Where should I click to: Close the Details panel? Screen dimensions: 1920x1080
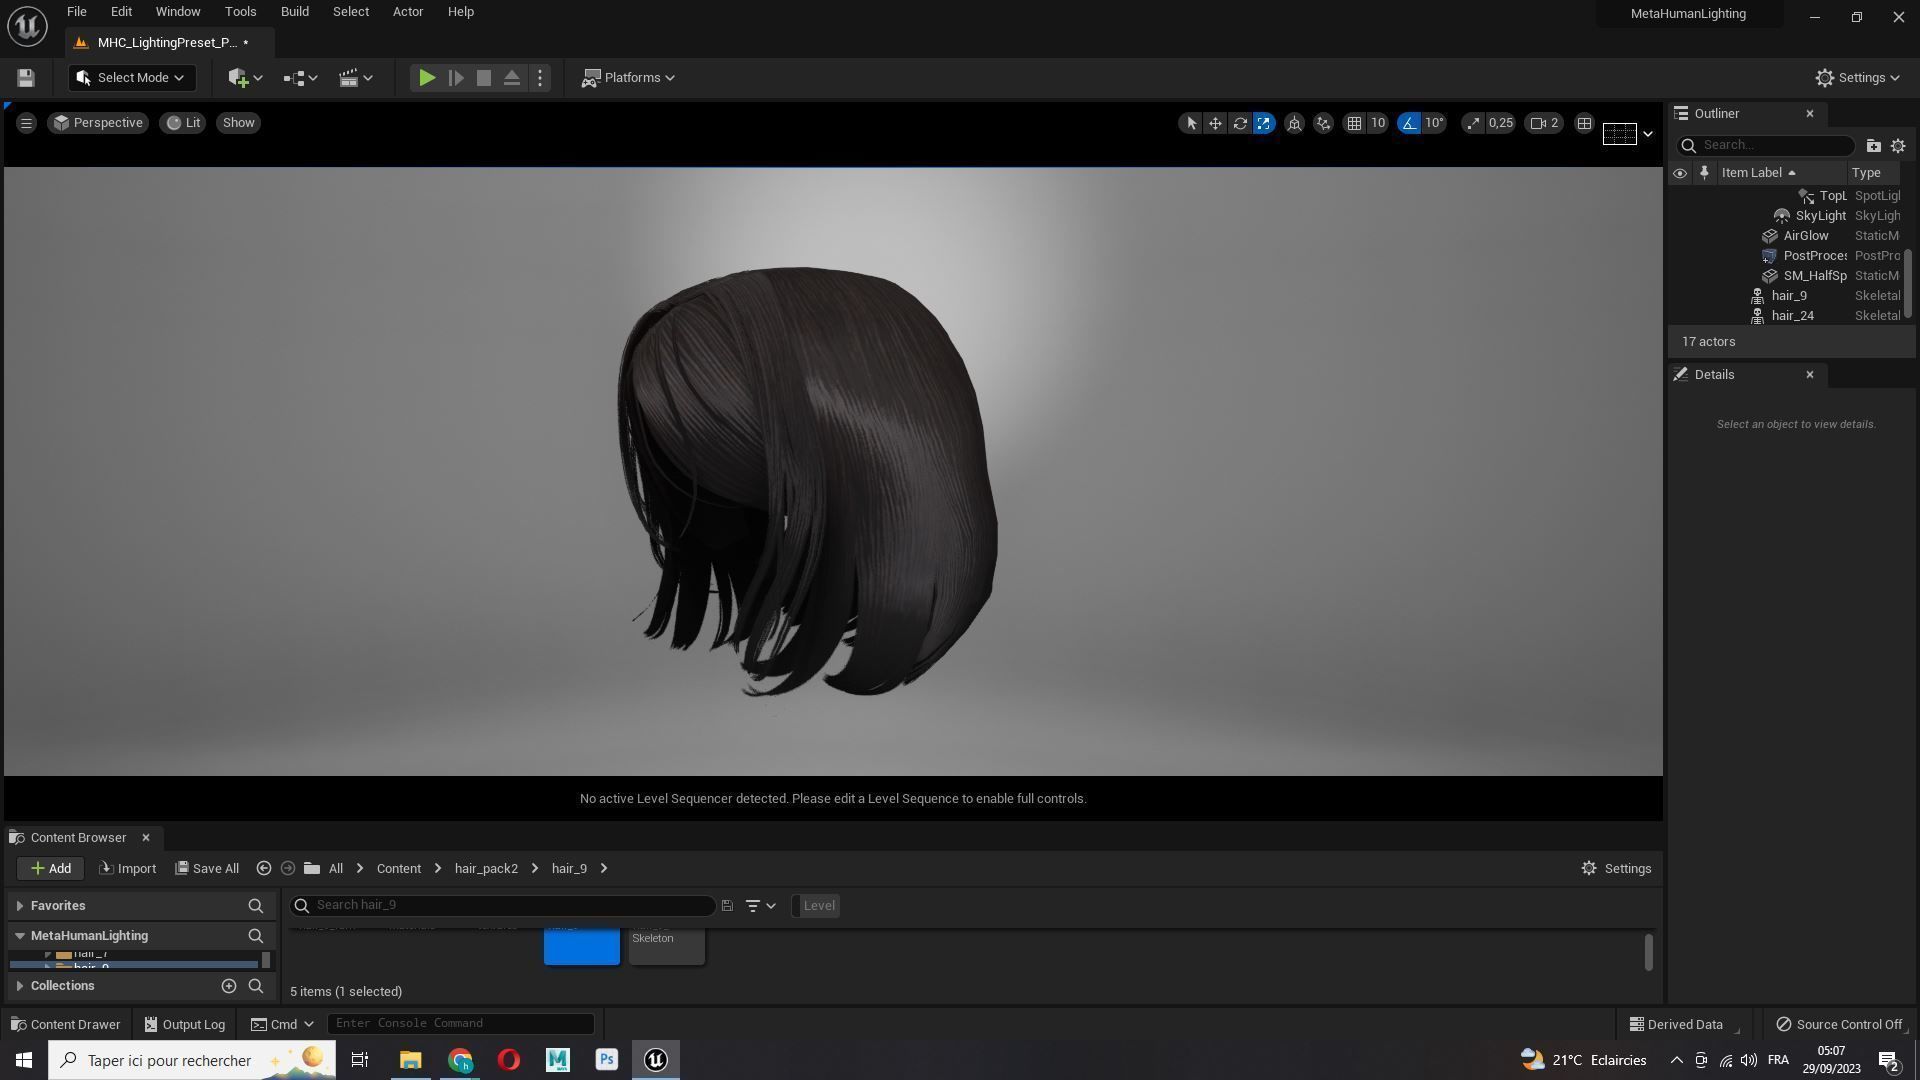click(1809, 375)
